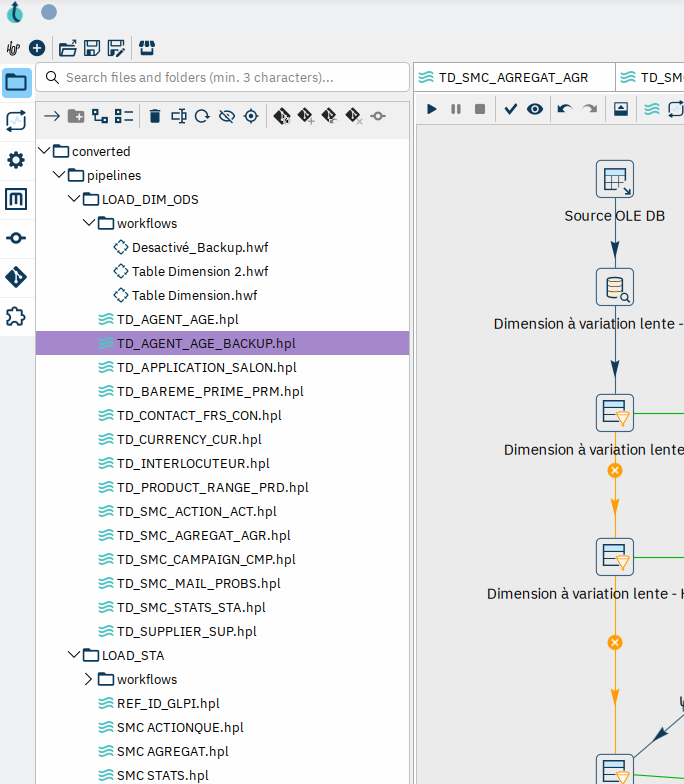The height and width of the screenshot is (784, 684).
Task: Select the Source OLE DB transform
Action: tap(615, 179)
